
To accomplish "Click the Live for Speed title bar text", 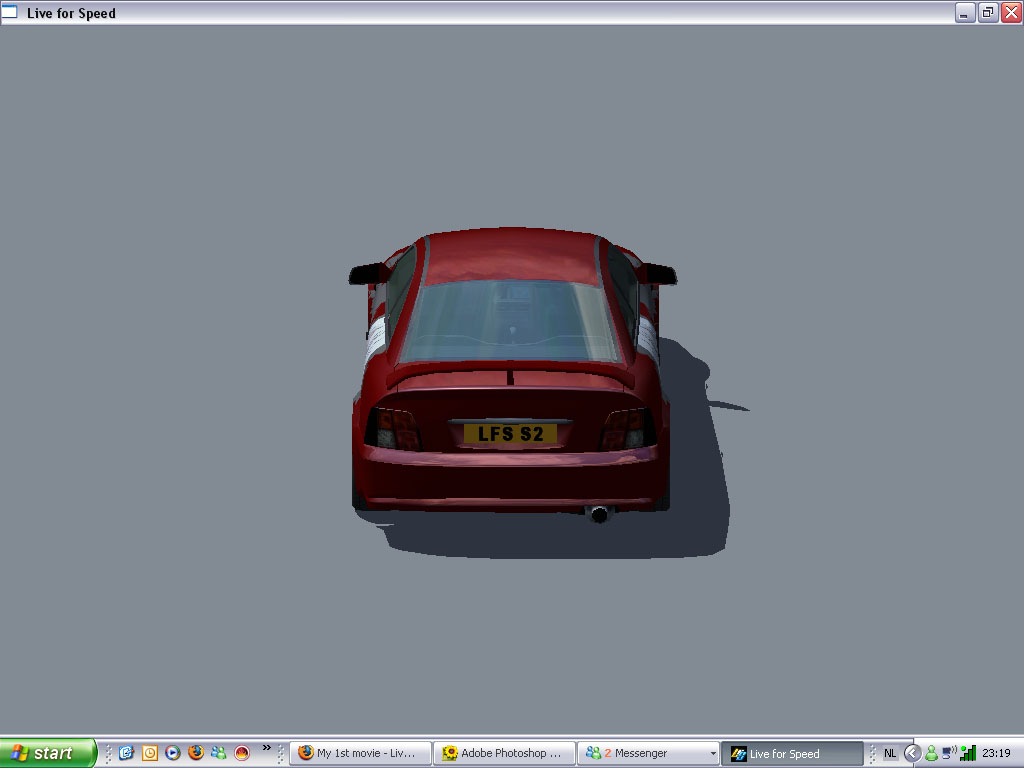I will (71, 13).
